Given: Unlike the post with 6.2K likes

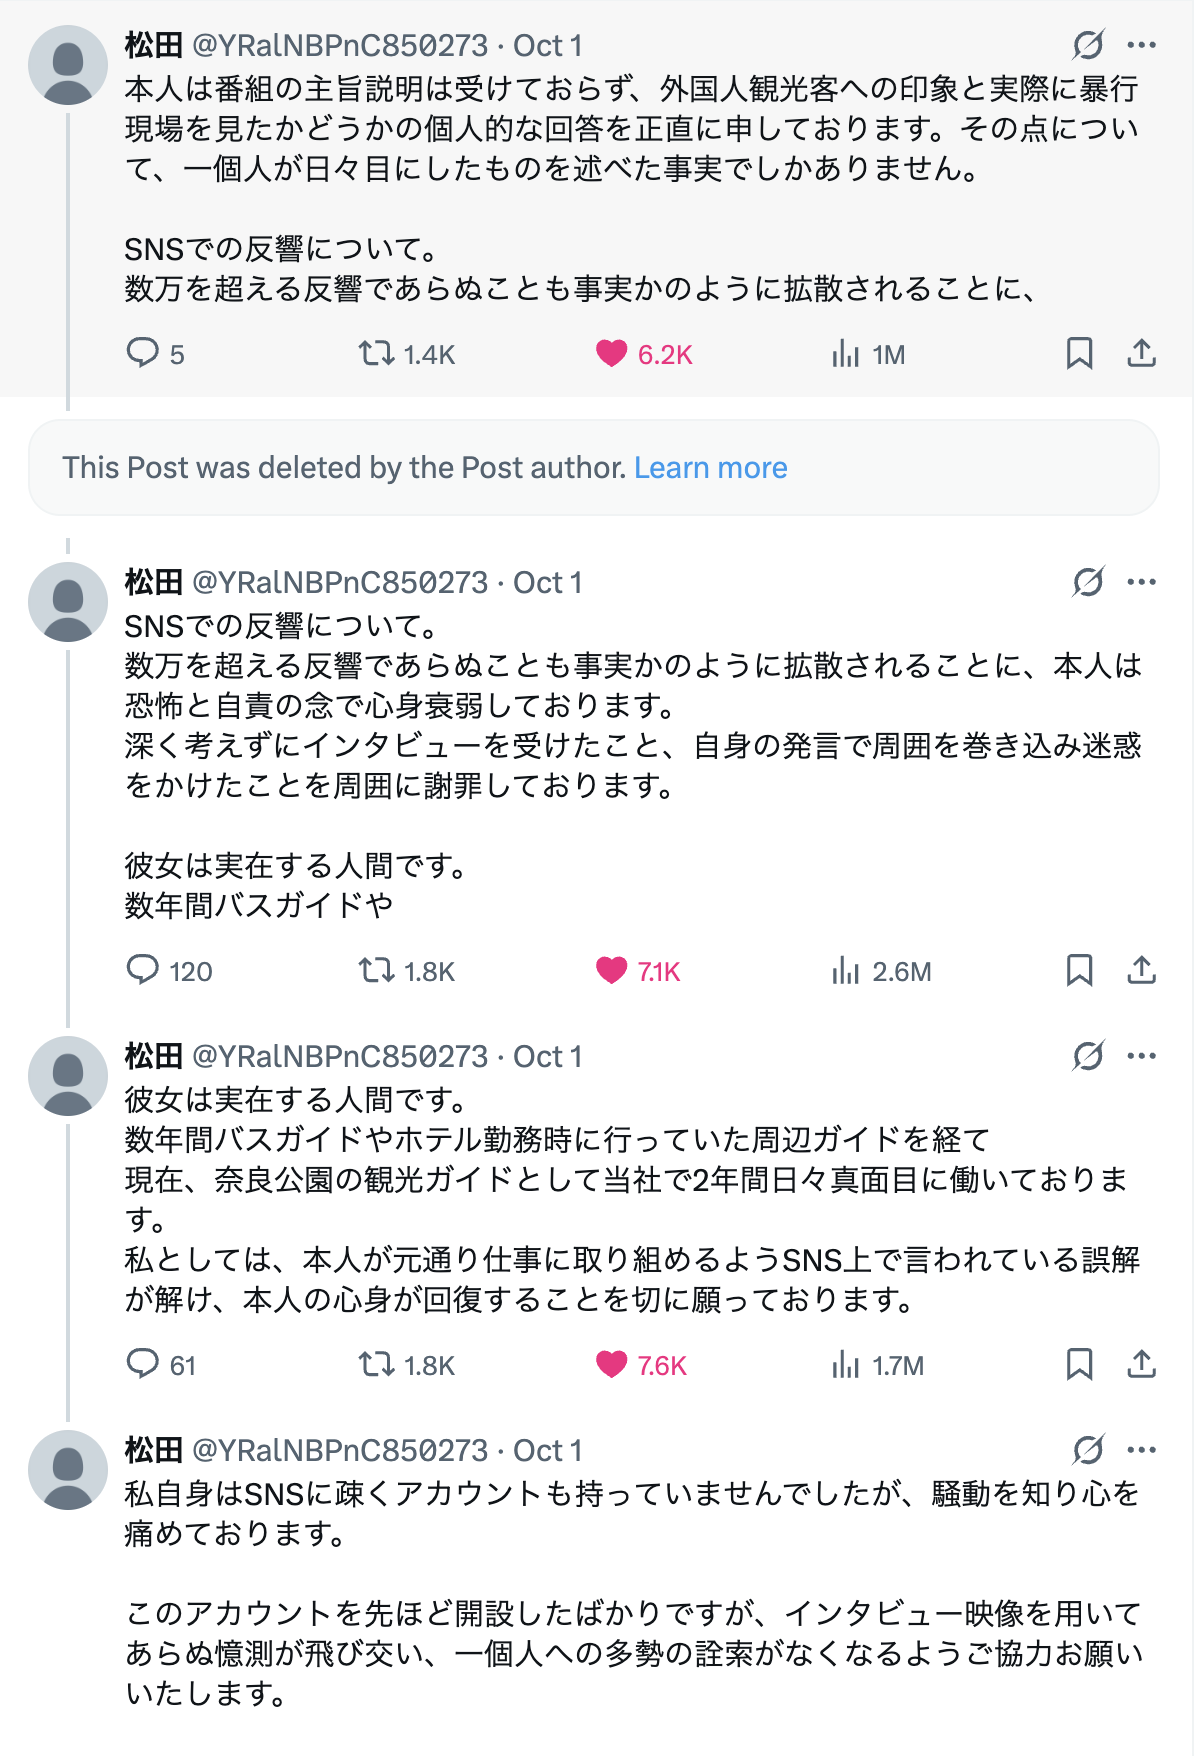Looking at the screenshot, I should click(611, 353).
